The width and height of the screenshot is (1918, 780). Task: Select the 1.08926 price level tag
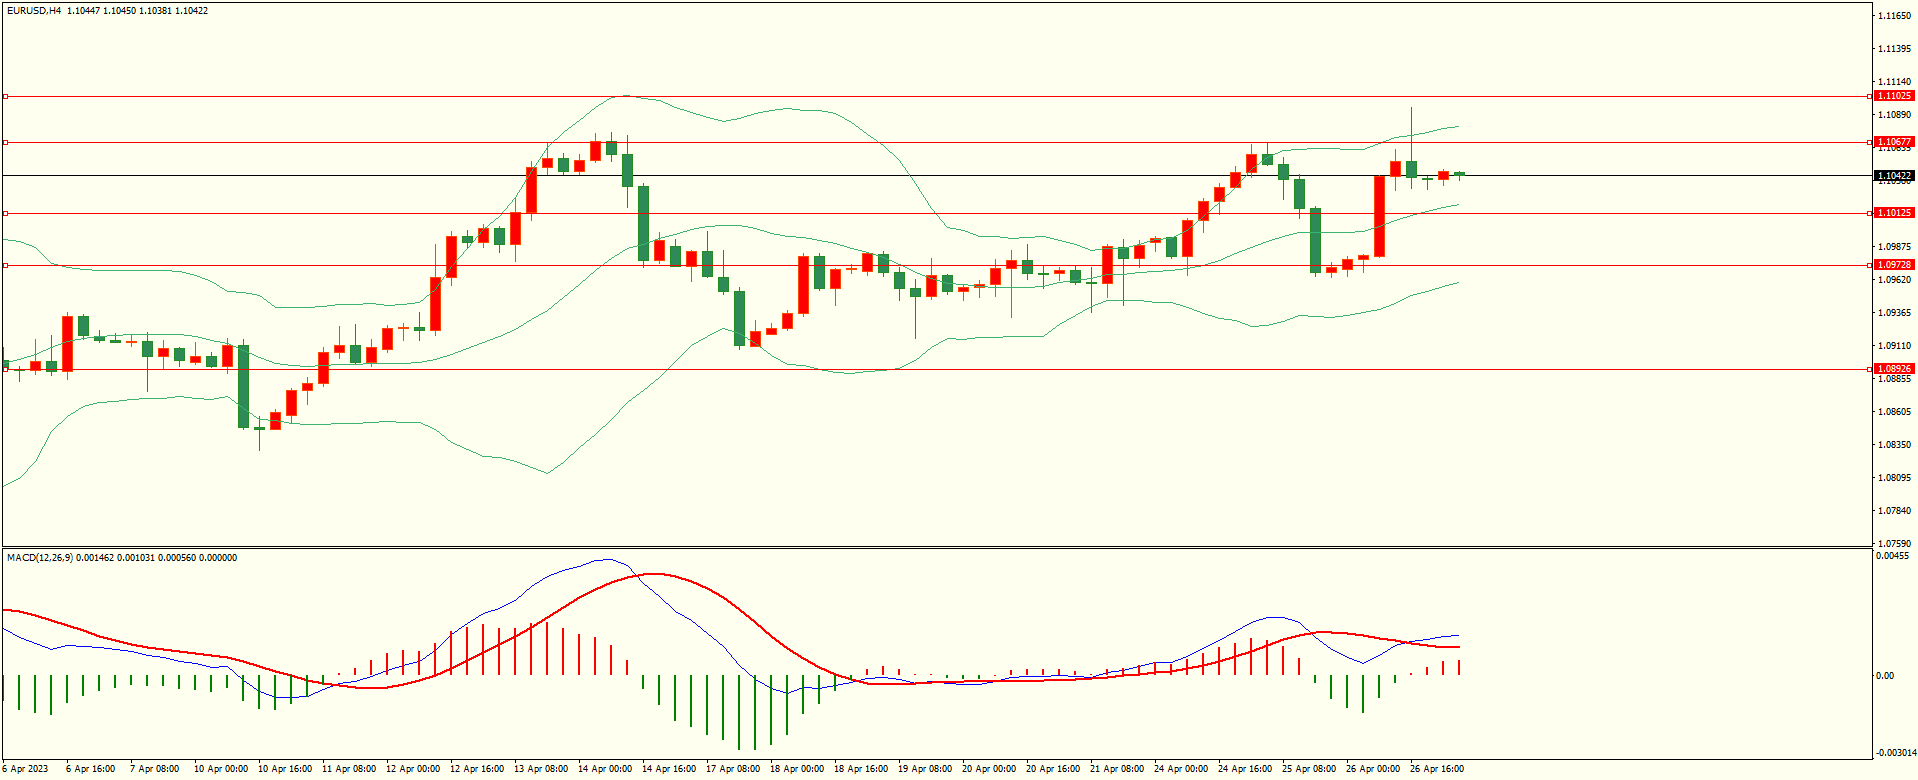point(1893,369)
